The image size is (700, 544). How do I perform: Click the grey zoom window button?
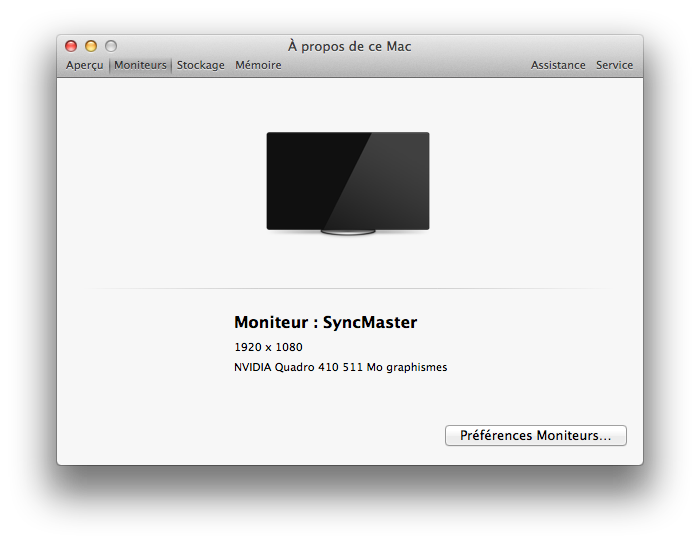pyautogui.click(x=111, y=46)
